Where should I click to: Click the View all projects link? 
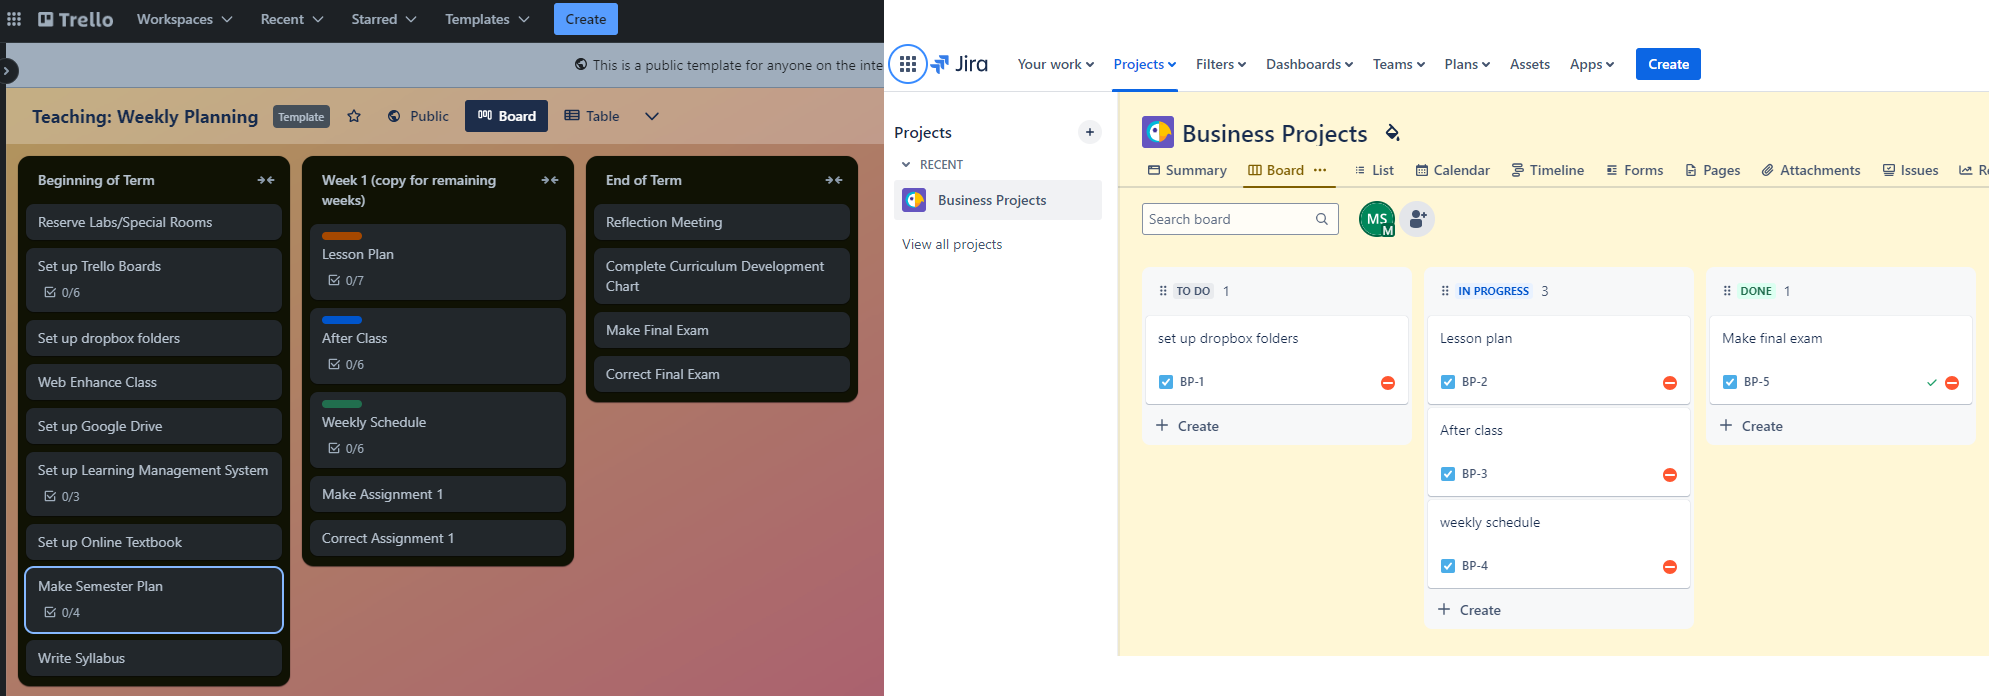point(952,244)
